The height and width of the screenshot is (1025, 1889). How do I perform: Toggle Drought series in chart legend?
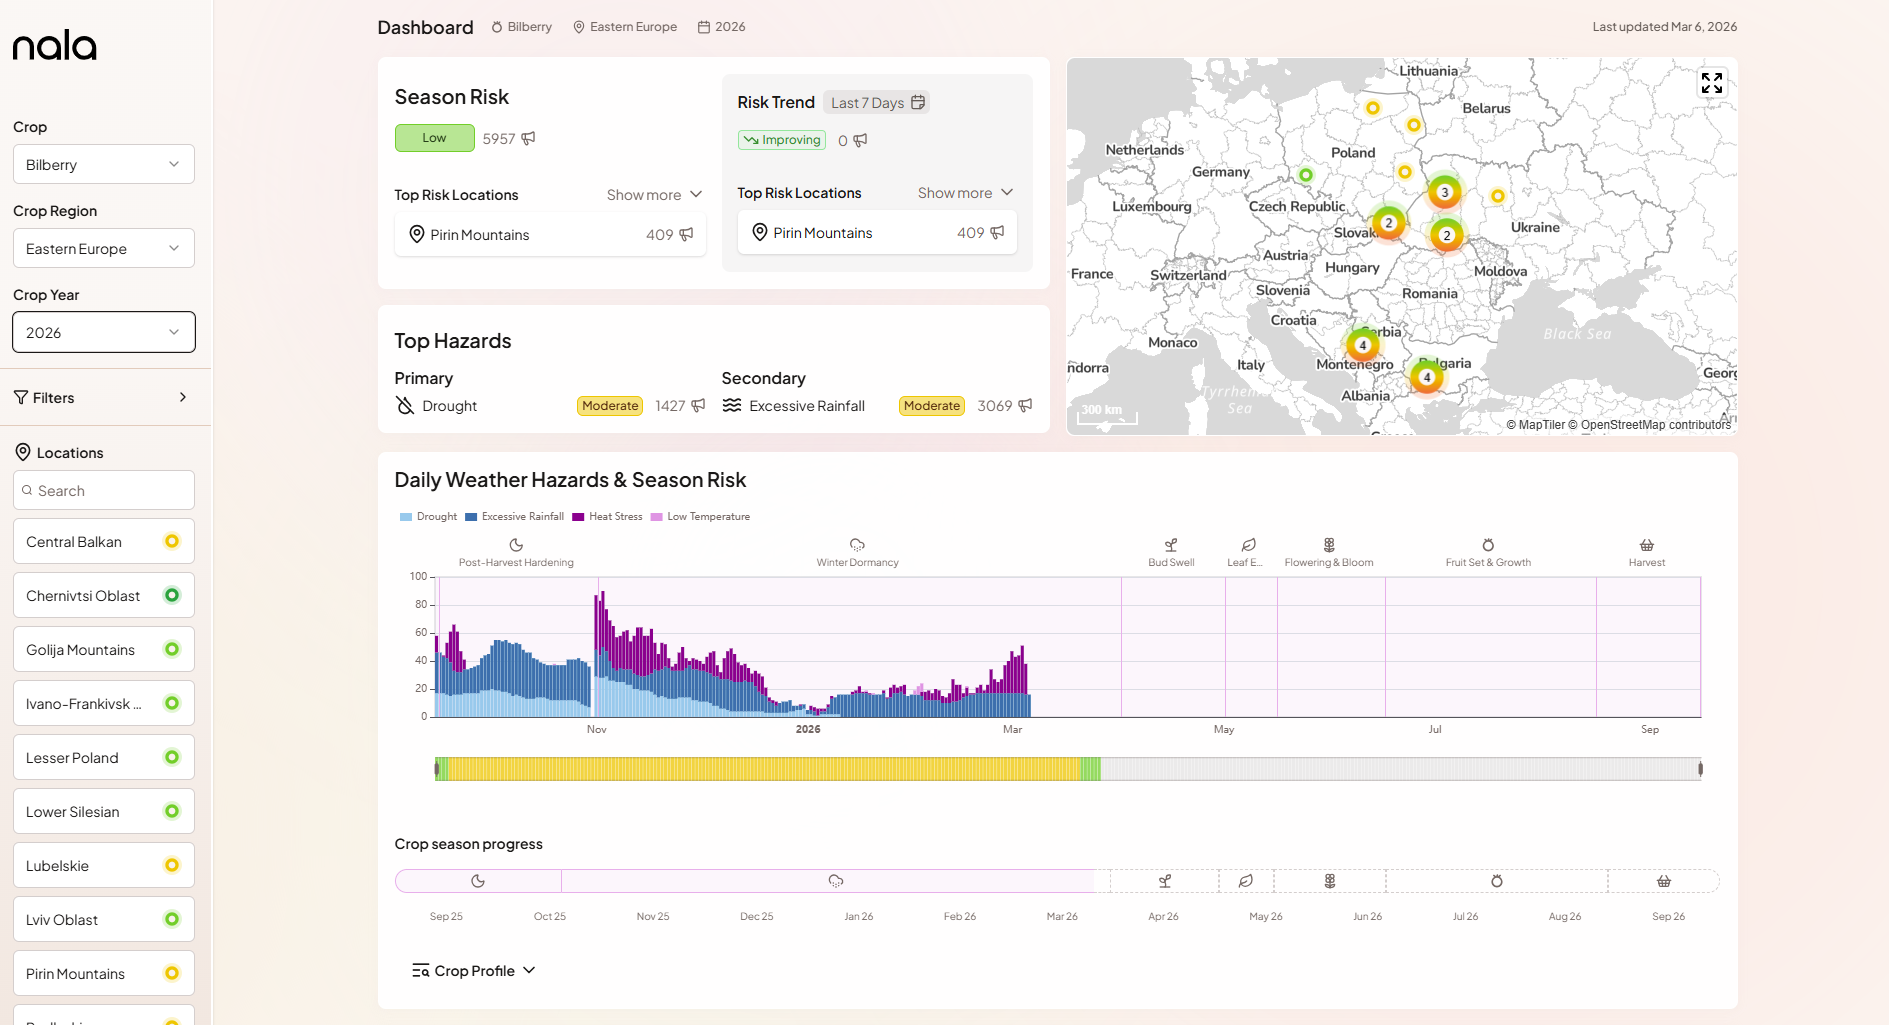428,517
